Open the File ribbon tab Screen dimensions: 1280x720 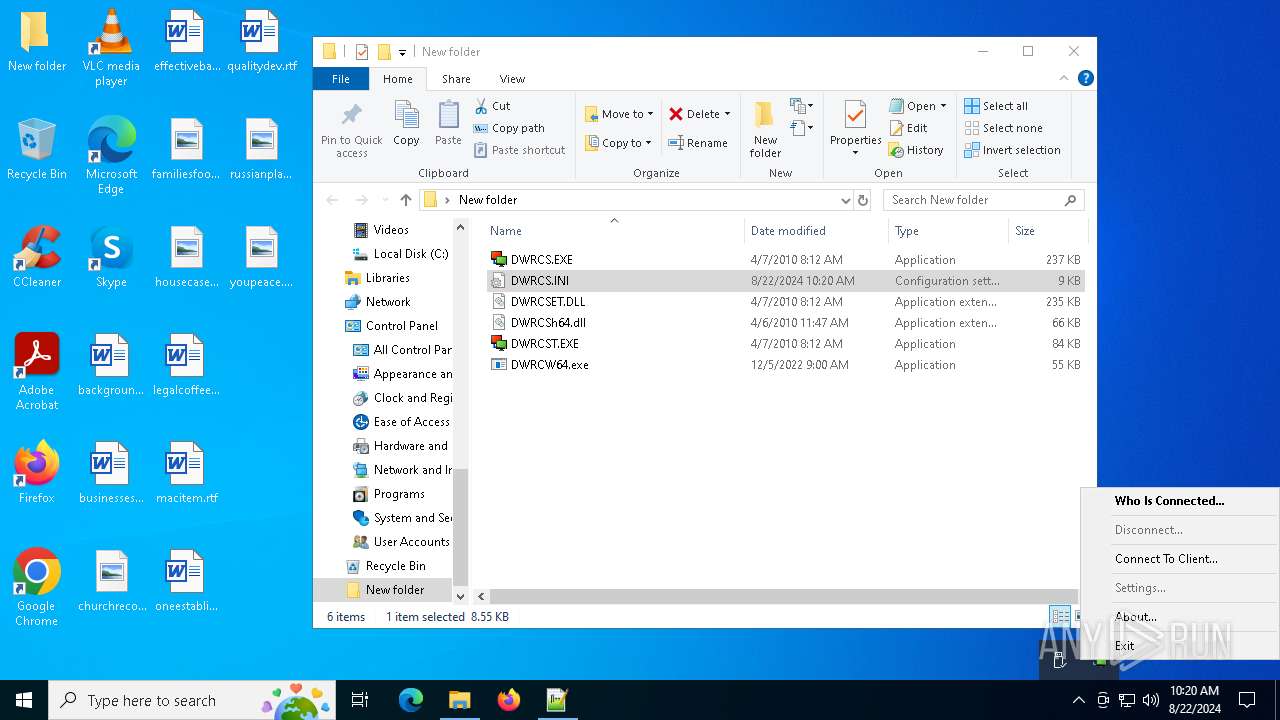point(341,79)
